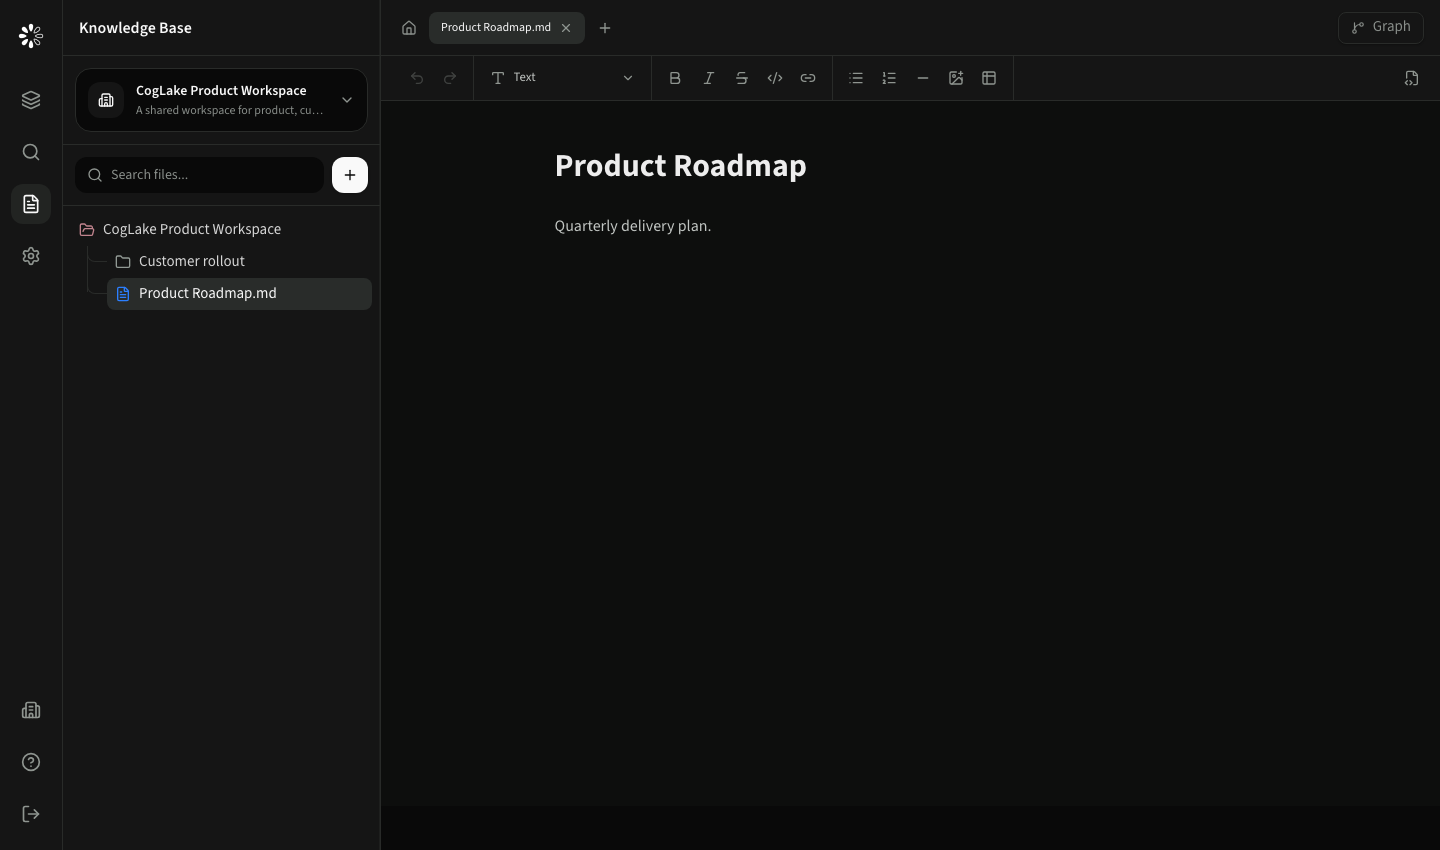
Task: Insert a horizontal divider line
Action: tap(922, 78)
